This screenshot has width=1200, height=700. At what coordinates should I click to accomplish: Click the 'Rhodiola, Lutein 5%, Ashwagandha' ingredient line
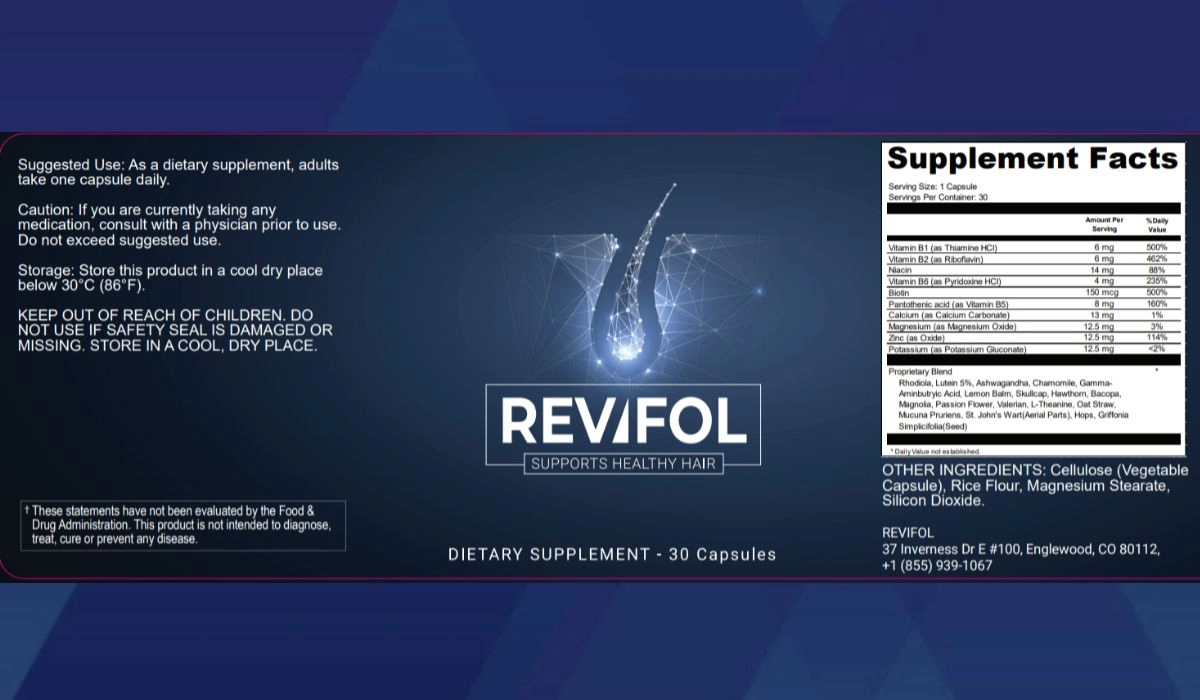(x=1005, y=383)
